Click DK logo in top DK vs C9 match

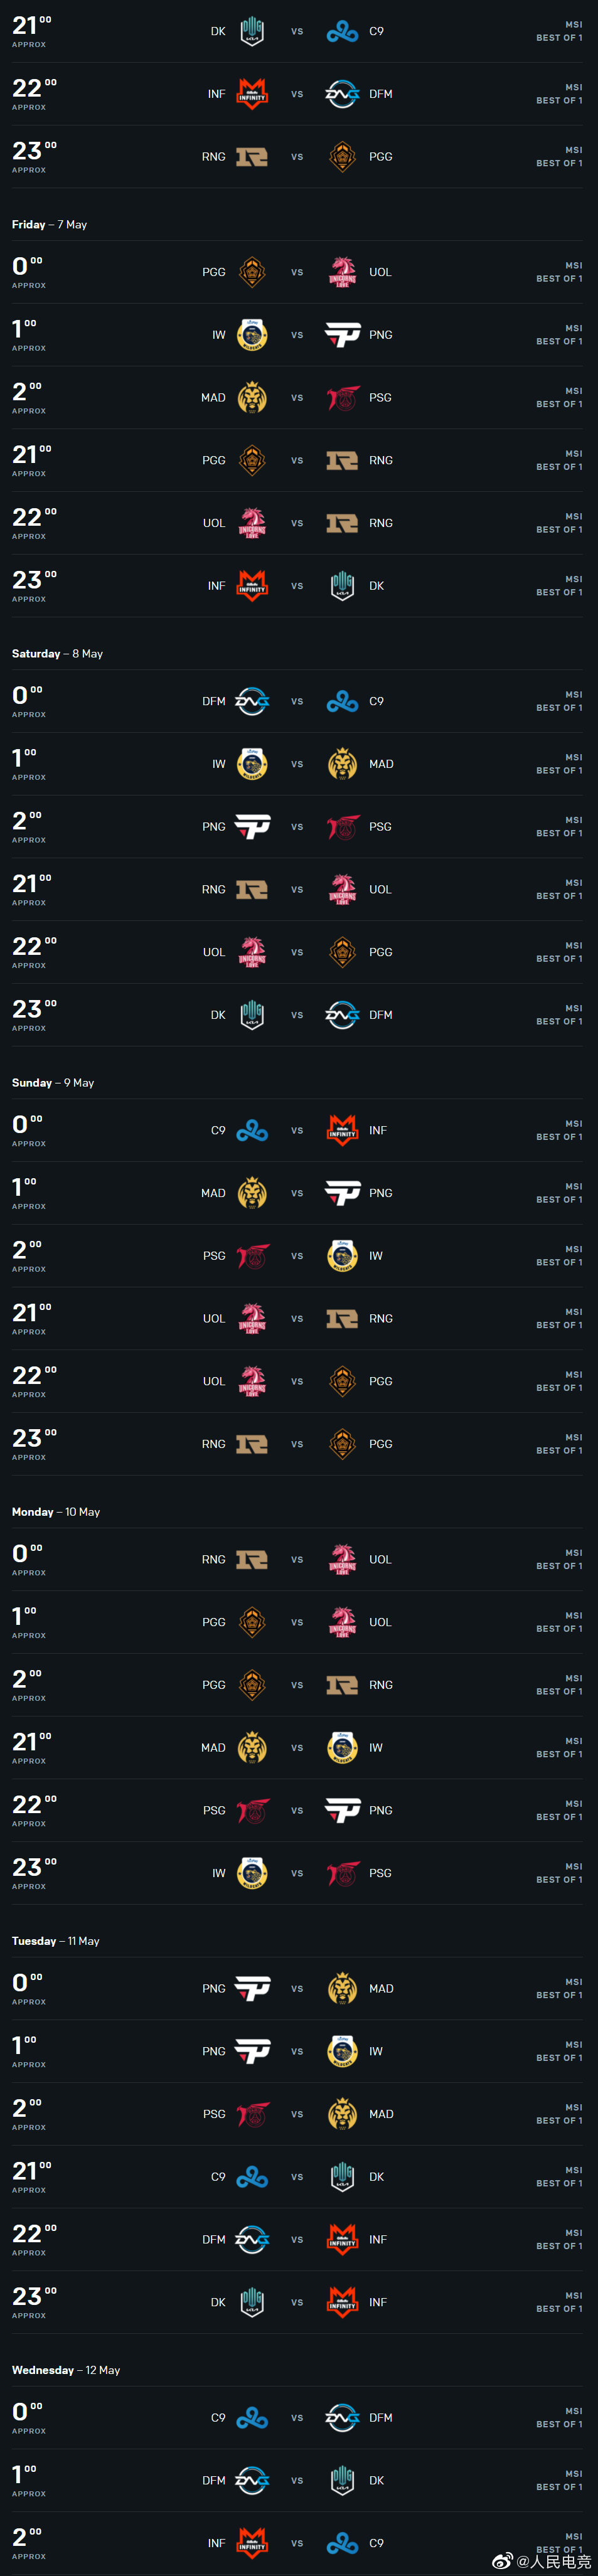252,31
